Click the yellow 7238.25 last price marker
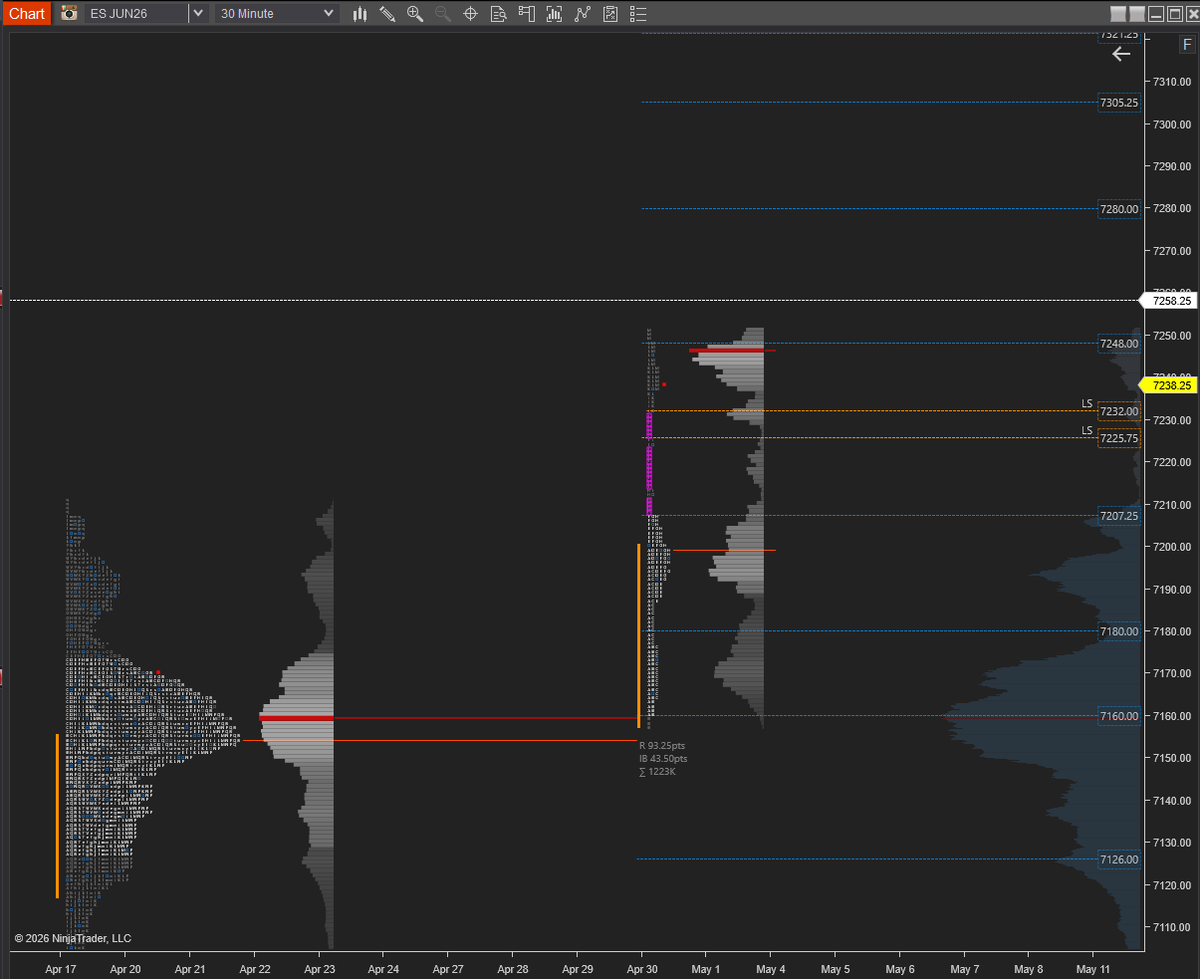1200x979 pixels. [1168, 385]
